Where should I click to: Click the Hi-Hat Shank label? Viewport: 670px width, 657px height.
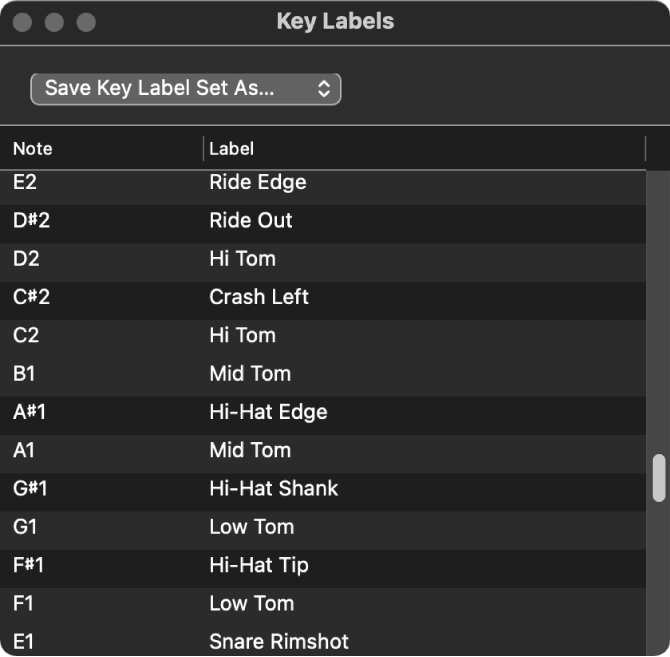274,488
